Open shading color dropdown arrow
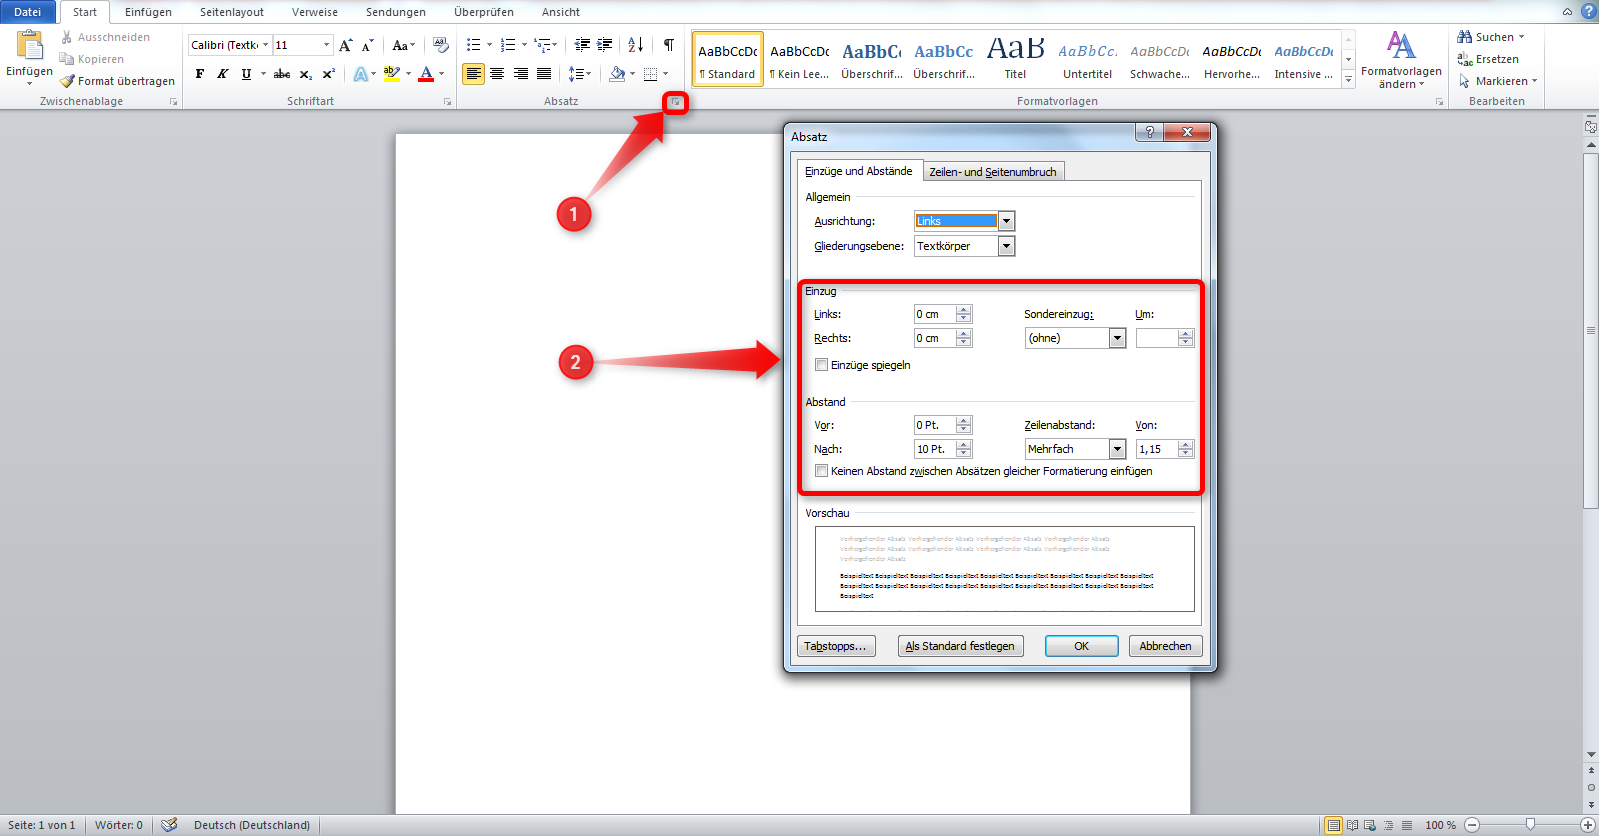Image resolution: width=1599 pixels, height=836 pixels. [x=633, y=74]
